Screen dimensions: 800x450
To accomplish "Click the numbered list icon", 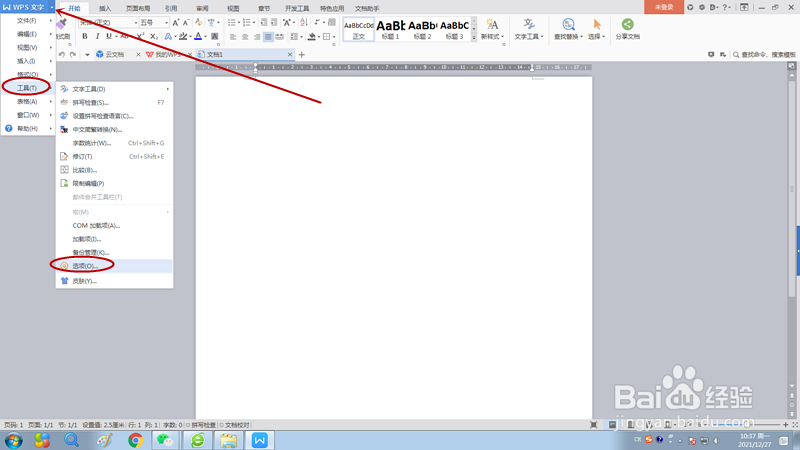I will [246, 22].
